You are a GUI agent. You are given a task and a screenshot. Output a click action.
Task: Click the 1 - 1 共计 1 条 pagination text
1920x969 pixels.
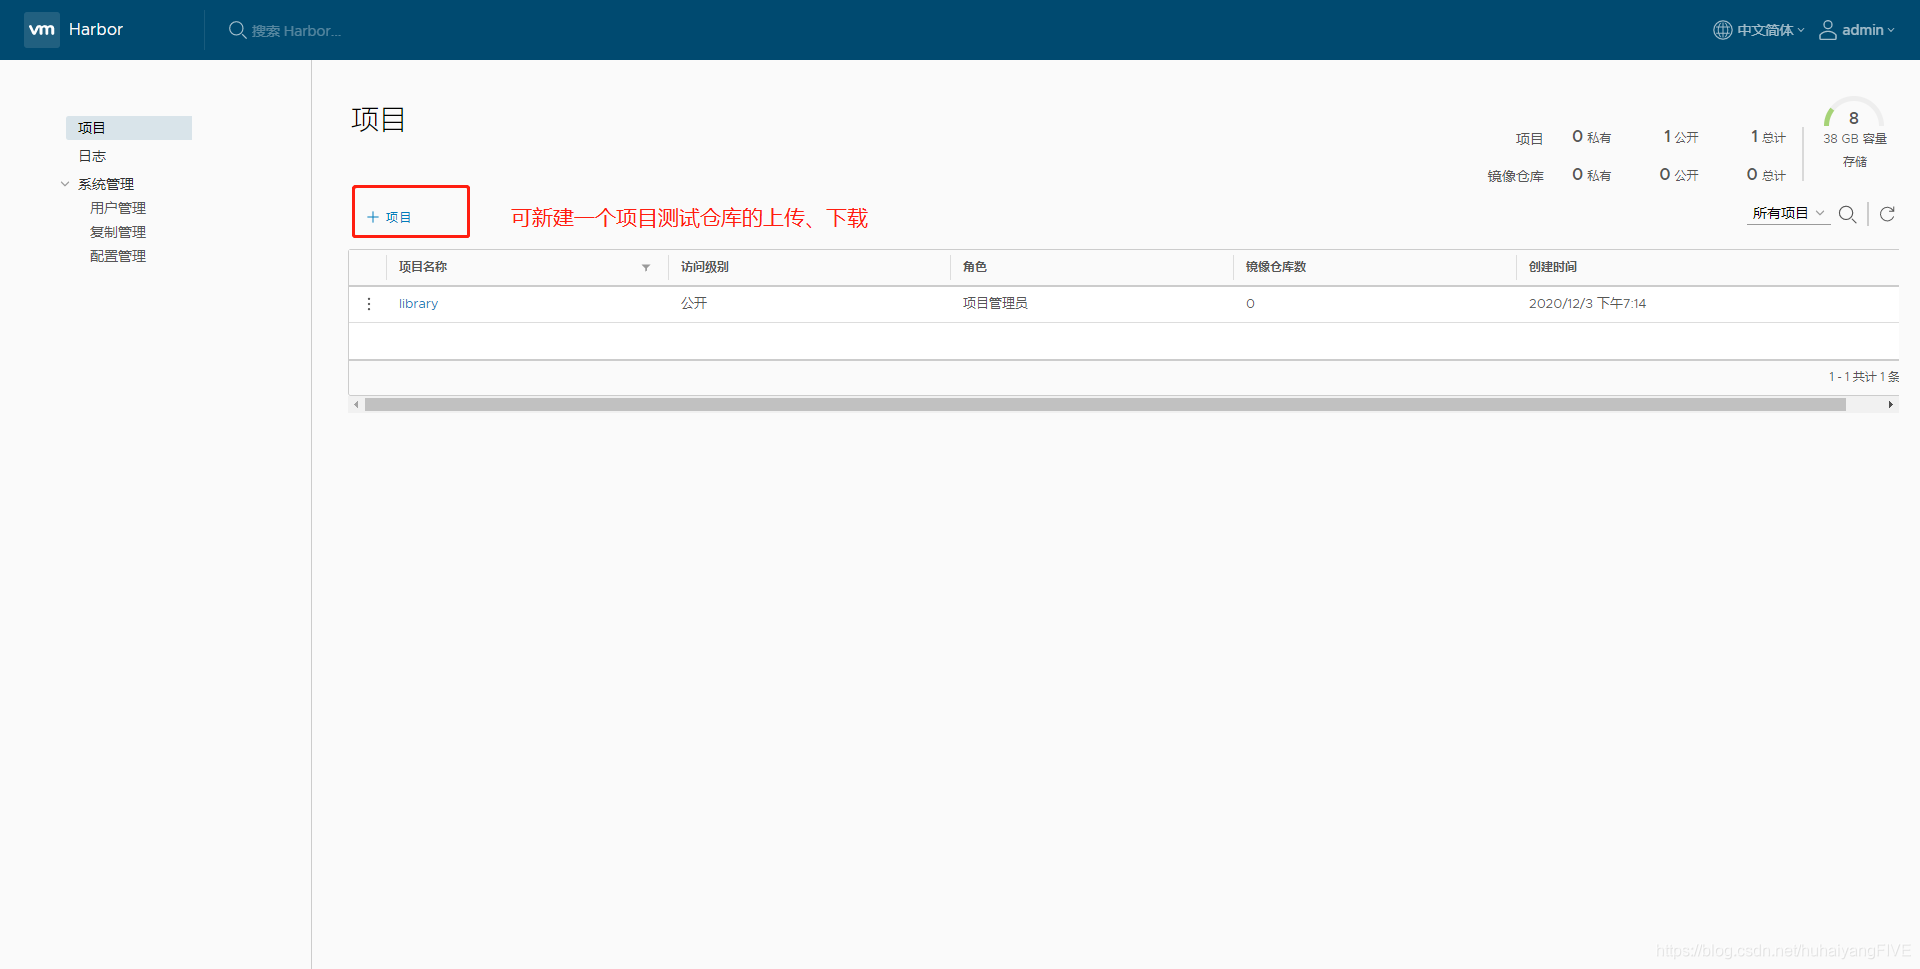1864,377
